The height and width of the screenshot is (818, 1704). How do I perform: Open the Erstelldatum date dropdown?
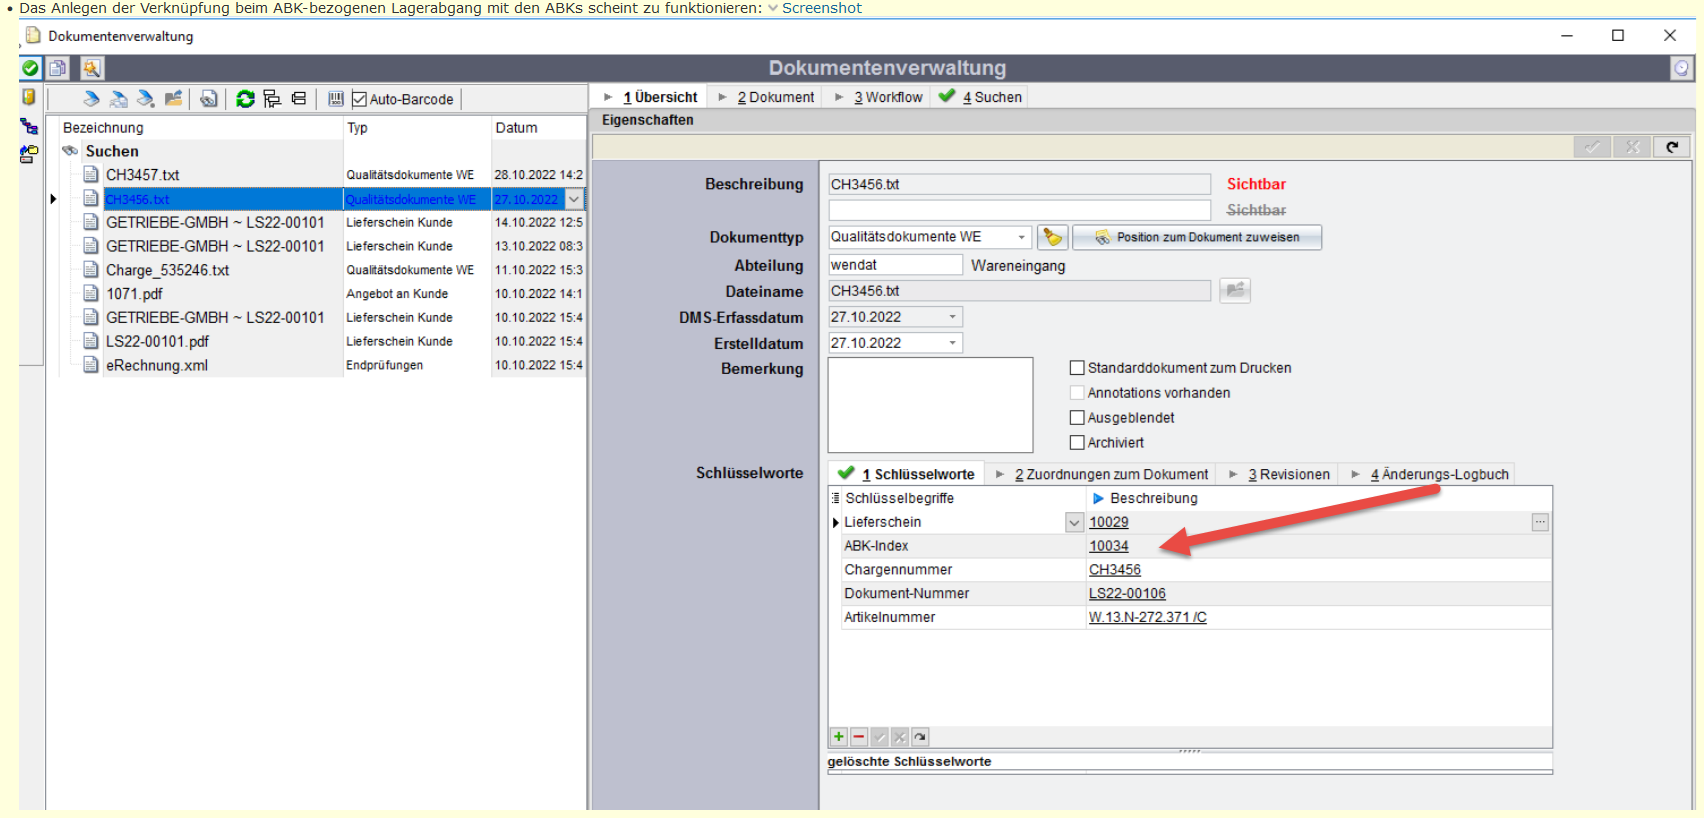pyautogui.click(x=952, y=343)
